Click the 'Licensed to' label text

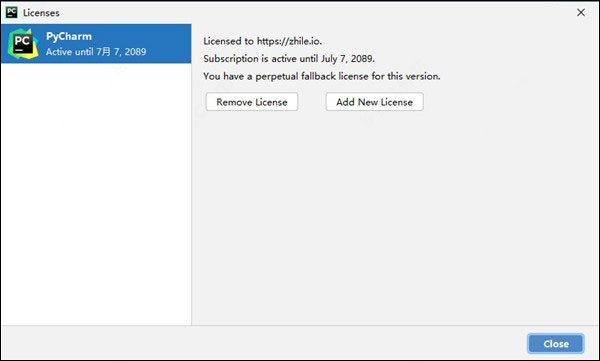228,41
